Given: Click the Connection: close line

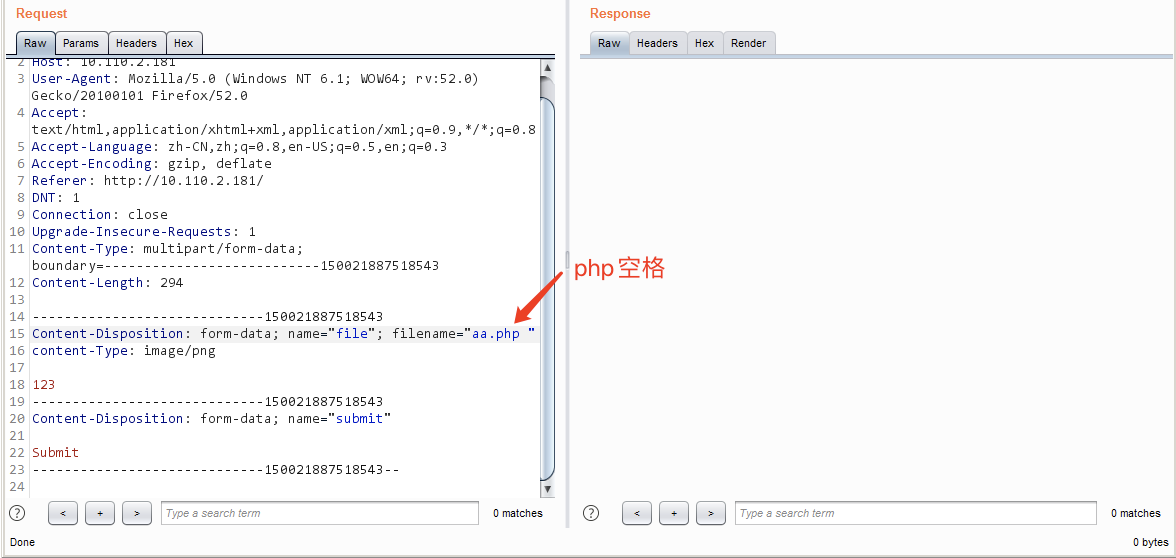Looking at the screenshot, I should [x=100, y=214].
